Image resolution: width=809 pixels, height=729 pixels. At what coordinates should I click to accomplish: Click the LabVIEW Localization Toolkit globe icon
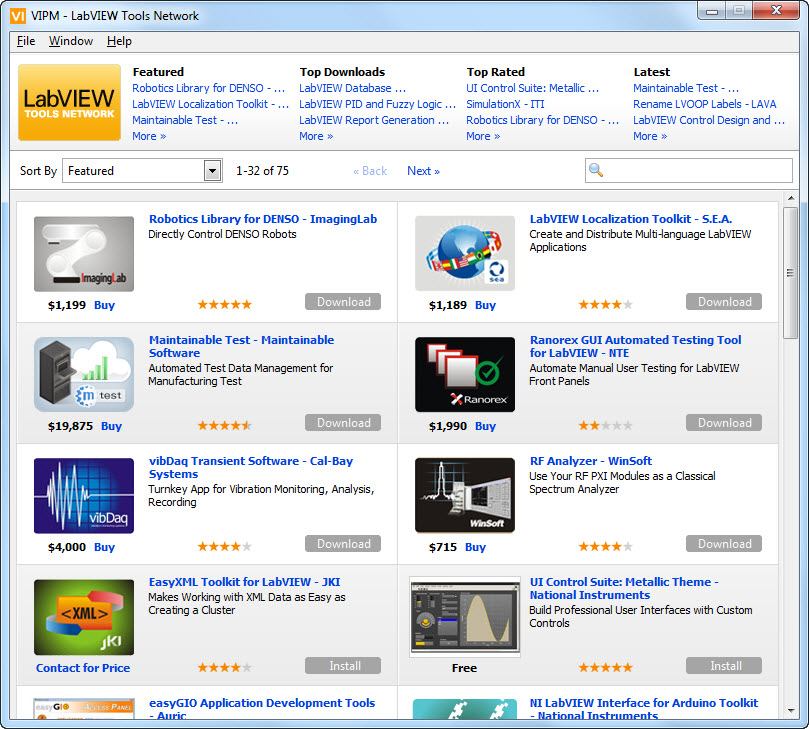(465, 253)
